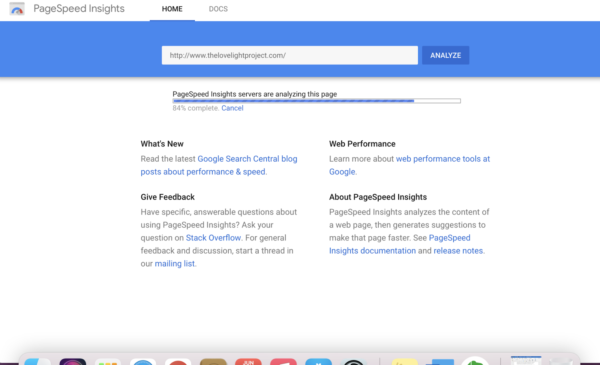This screenshot has height=365, width=600.
Task: Click the analysis progress bar
Action: coord(316,101)
